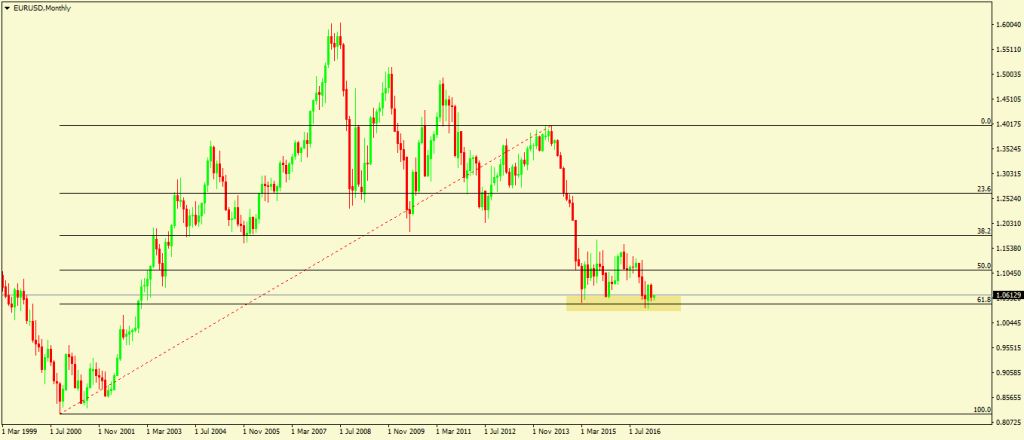Click the 1.00445 price axis label
The width and height of the screenshot is (1024, 440).
[x=1007, y=323]
